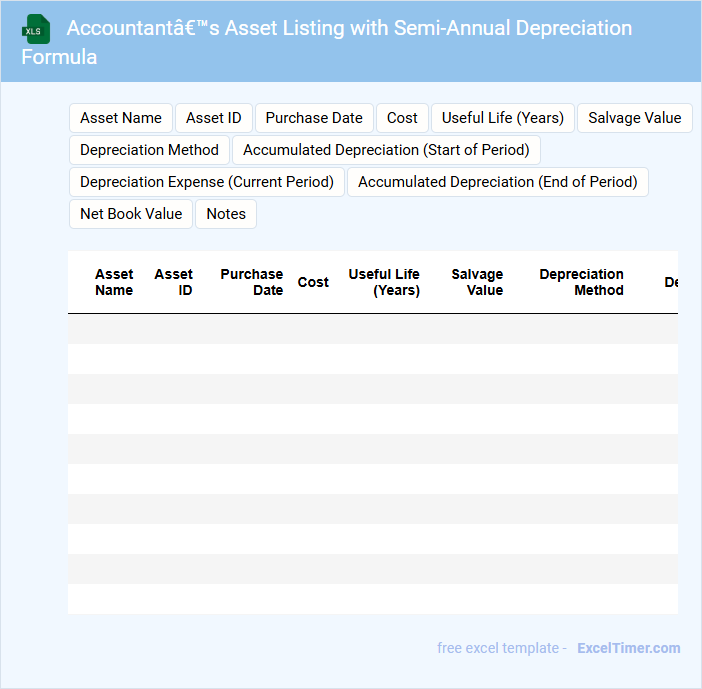Select the Asset Name tag
This screenshot has width=702, height=689.
click(x=121, y=118)
